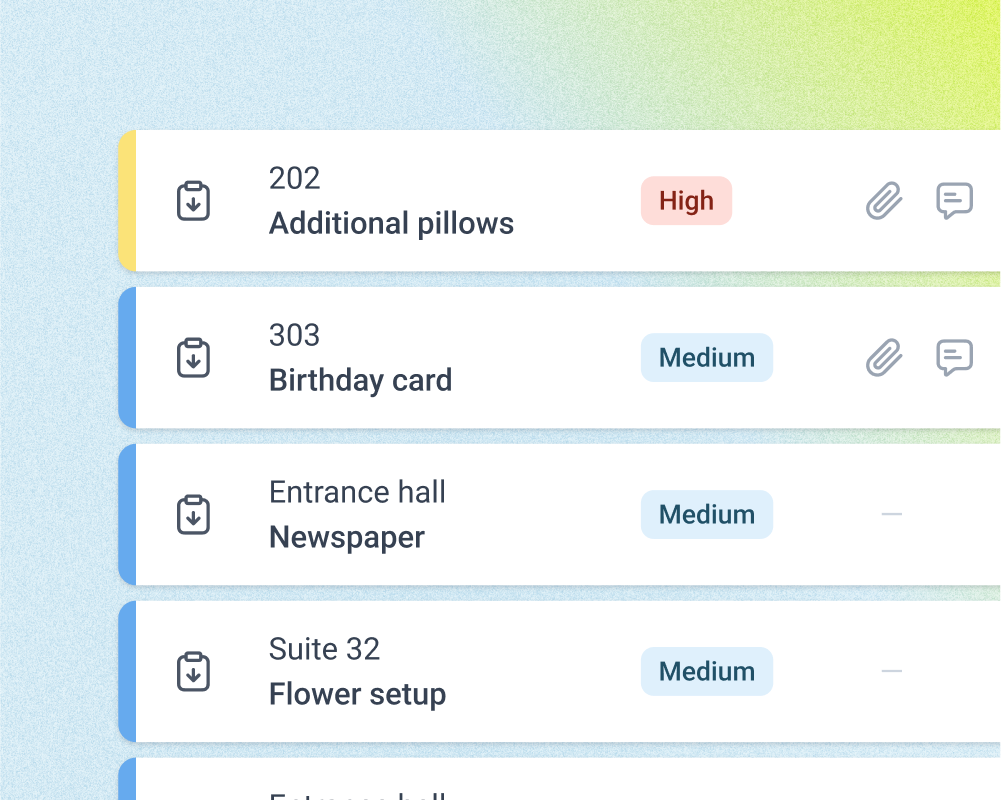The image size is (1001, 800).
Task: Select the clipboard icon on the Newspaper task
Action: click(193, 514)
